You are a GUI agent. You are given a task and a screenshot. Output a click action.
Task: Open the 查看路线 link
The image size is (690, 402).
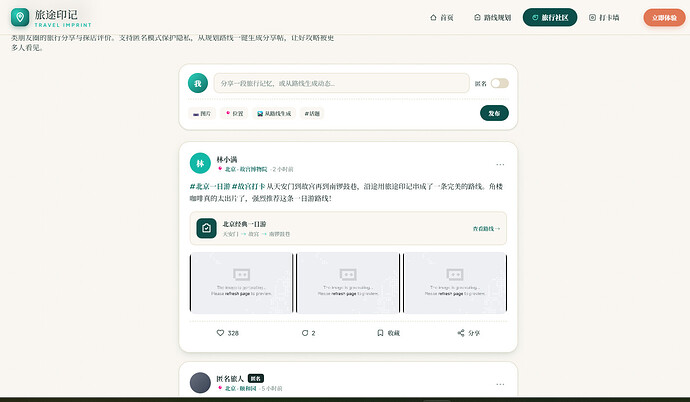(486, 229)
